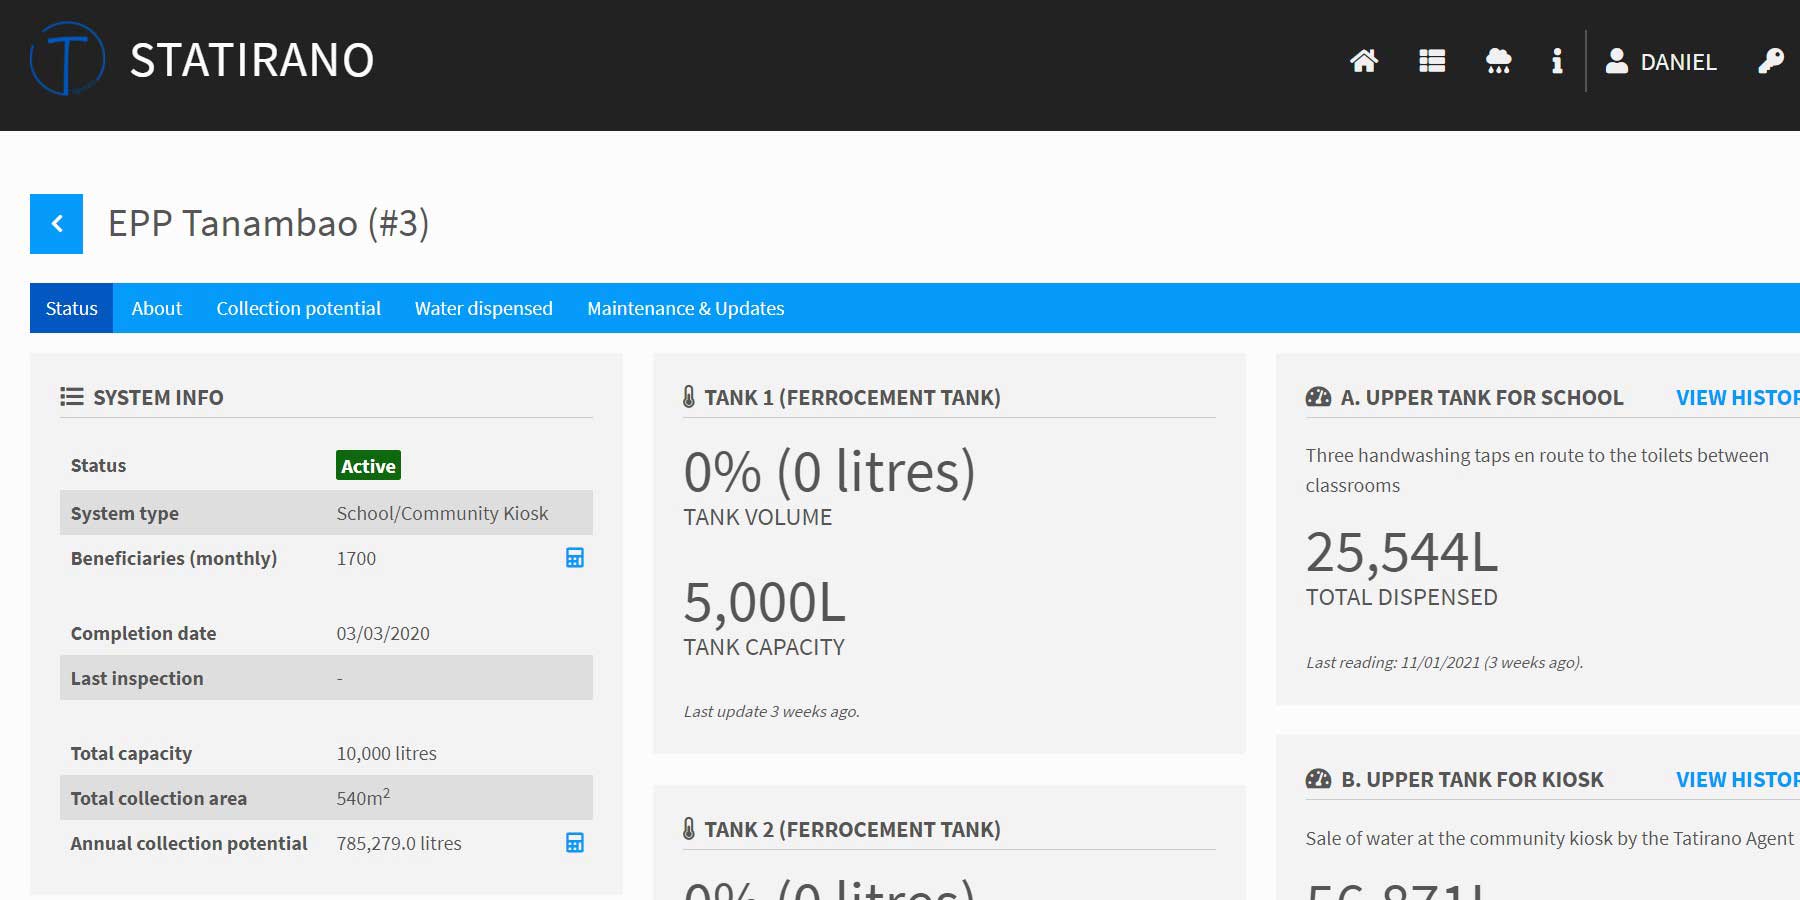
Task: Open Collection potential tab
Action: point(298,308)
